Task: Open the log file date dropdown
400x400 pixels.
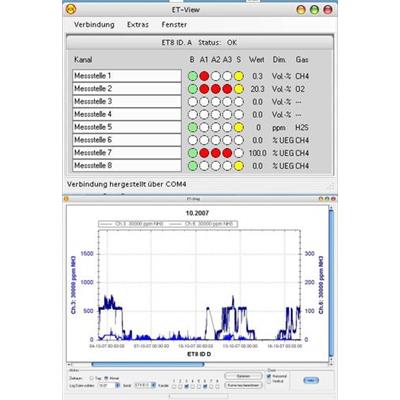Action: (117, 385)
